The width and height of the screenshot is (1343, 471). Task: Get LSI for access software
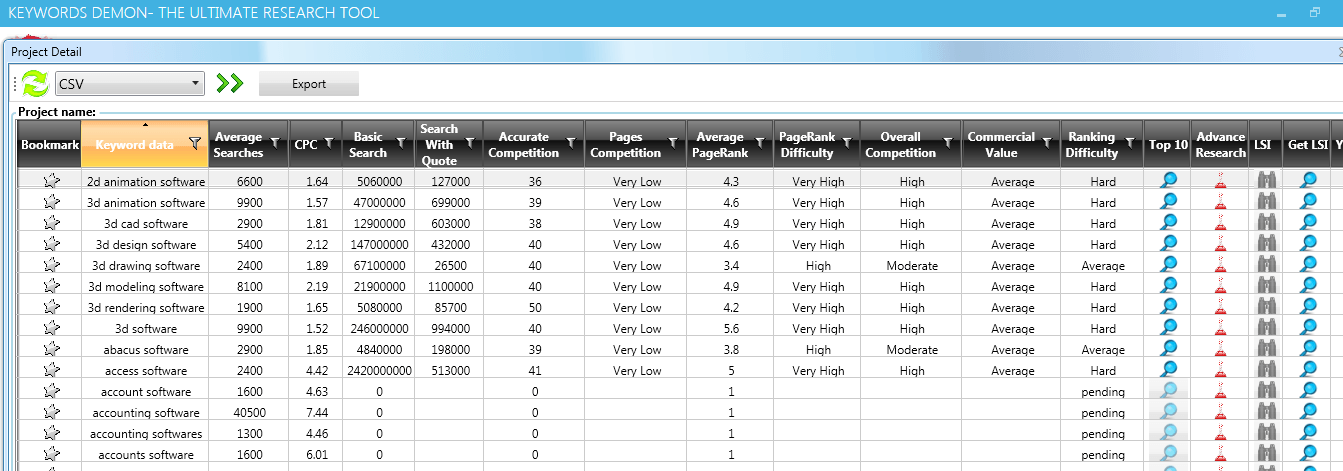coord(1308,370)
